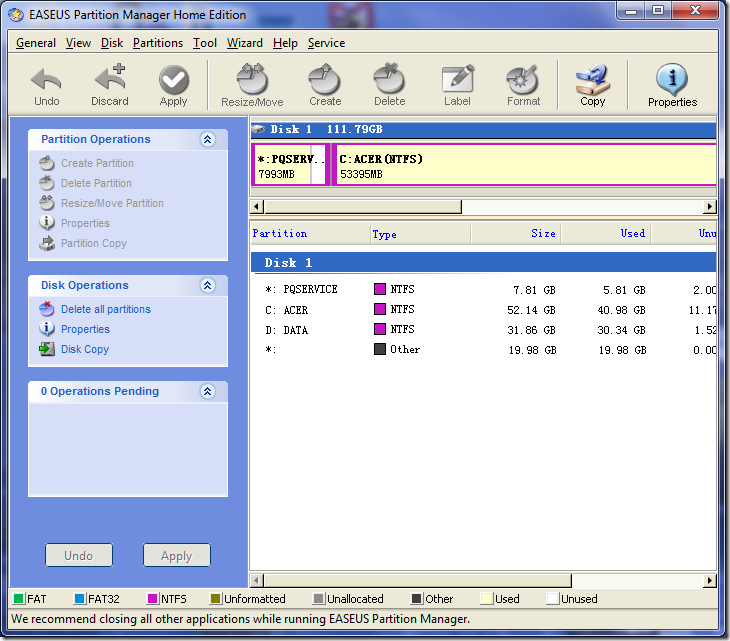
Task: Click Disk Operations Properties info icon
Action: click(47, 329)
